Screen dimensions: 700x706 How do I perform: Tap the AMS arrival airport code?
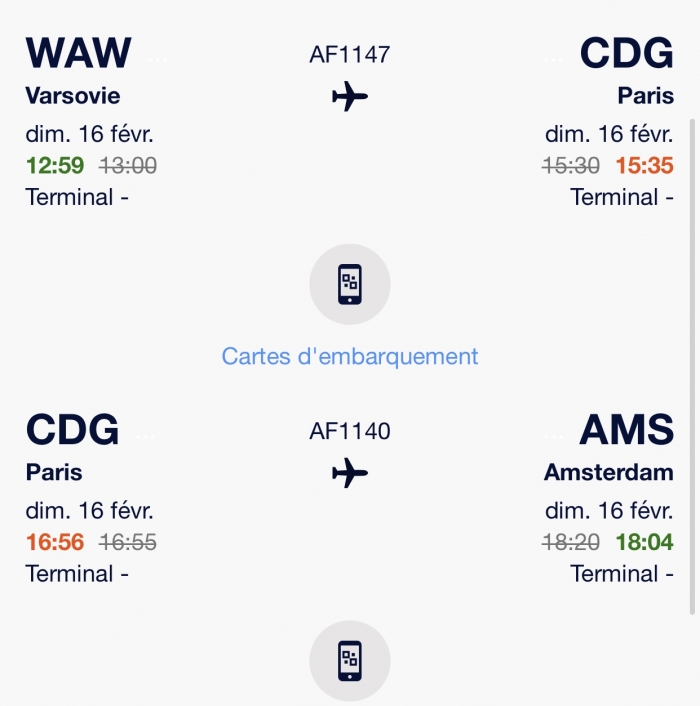click(x=627, y=430)
